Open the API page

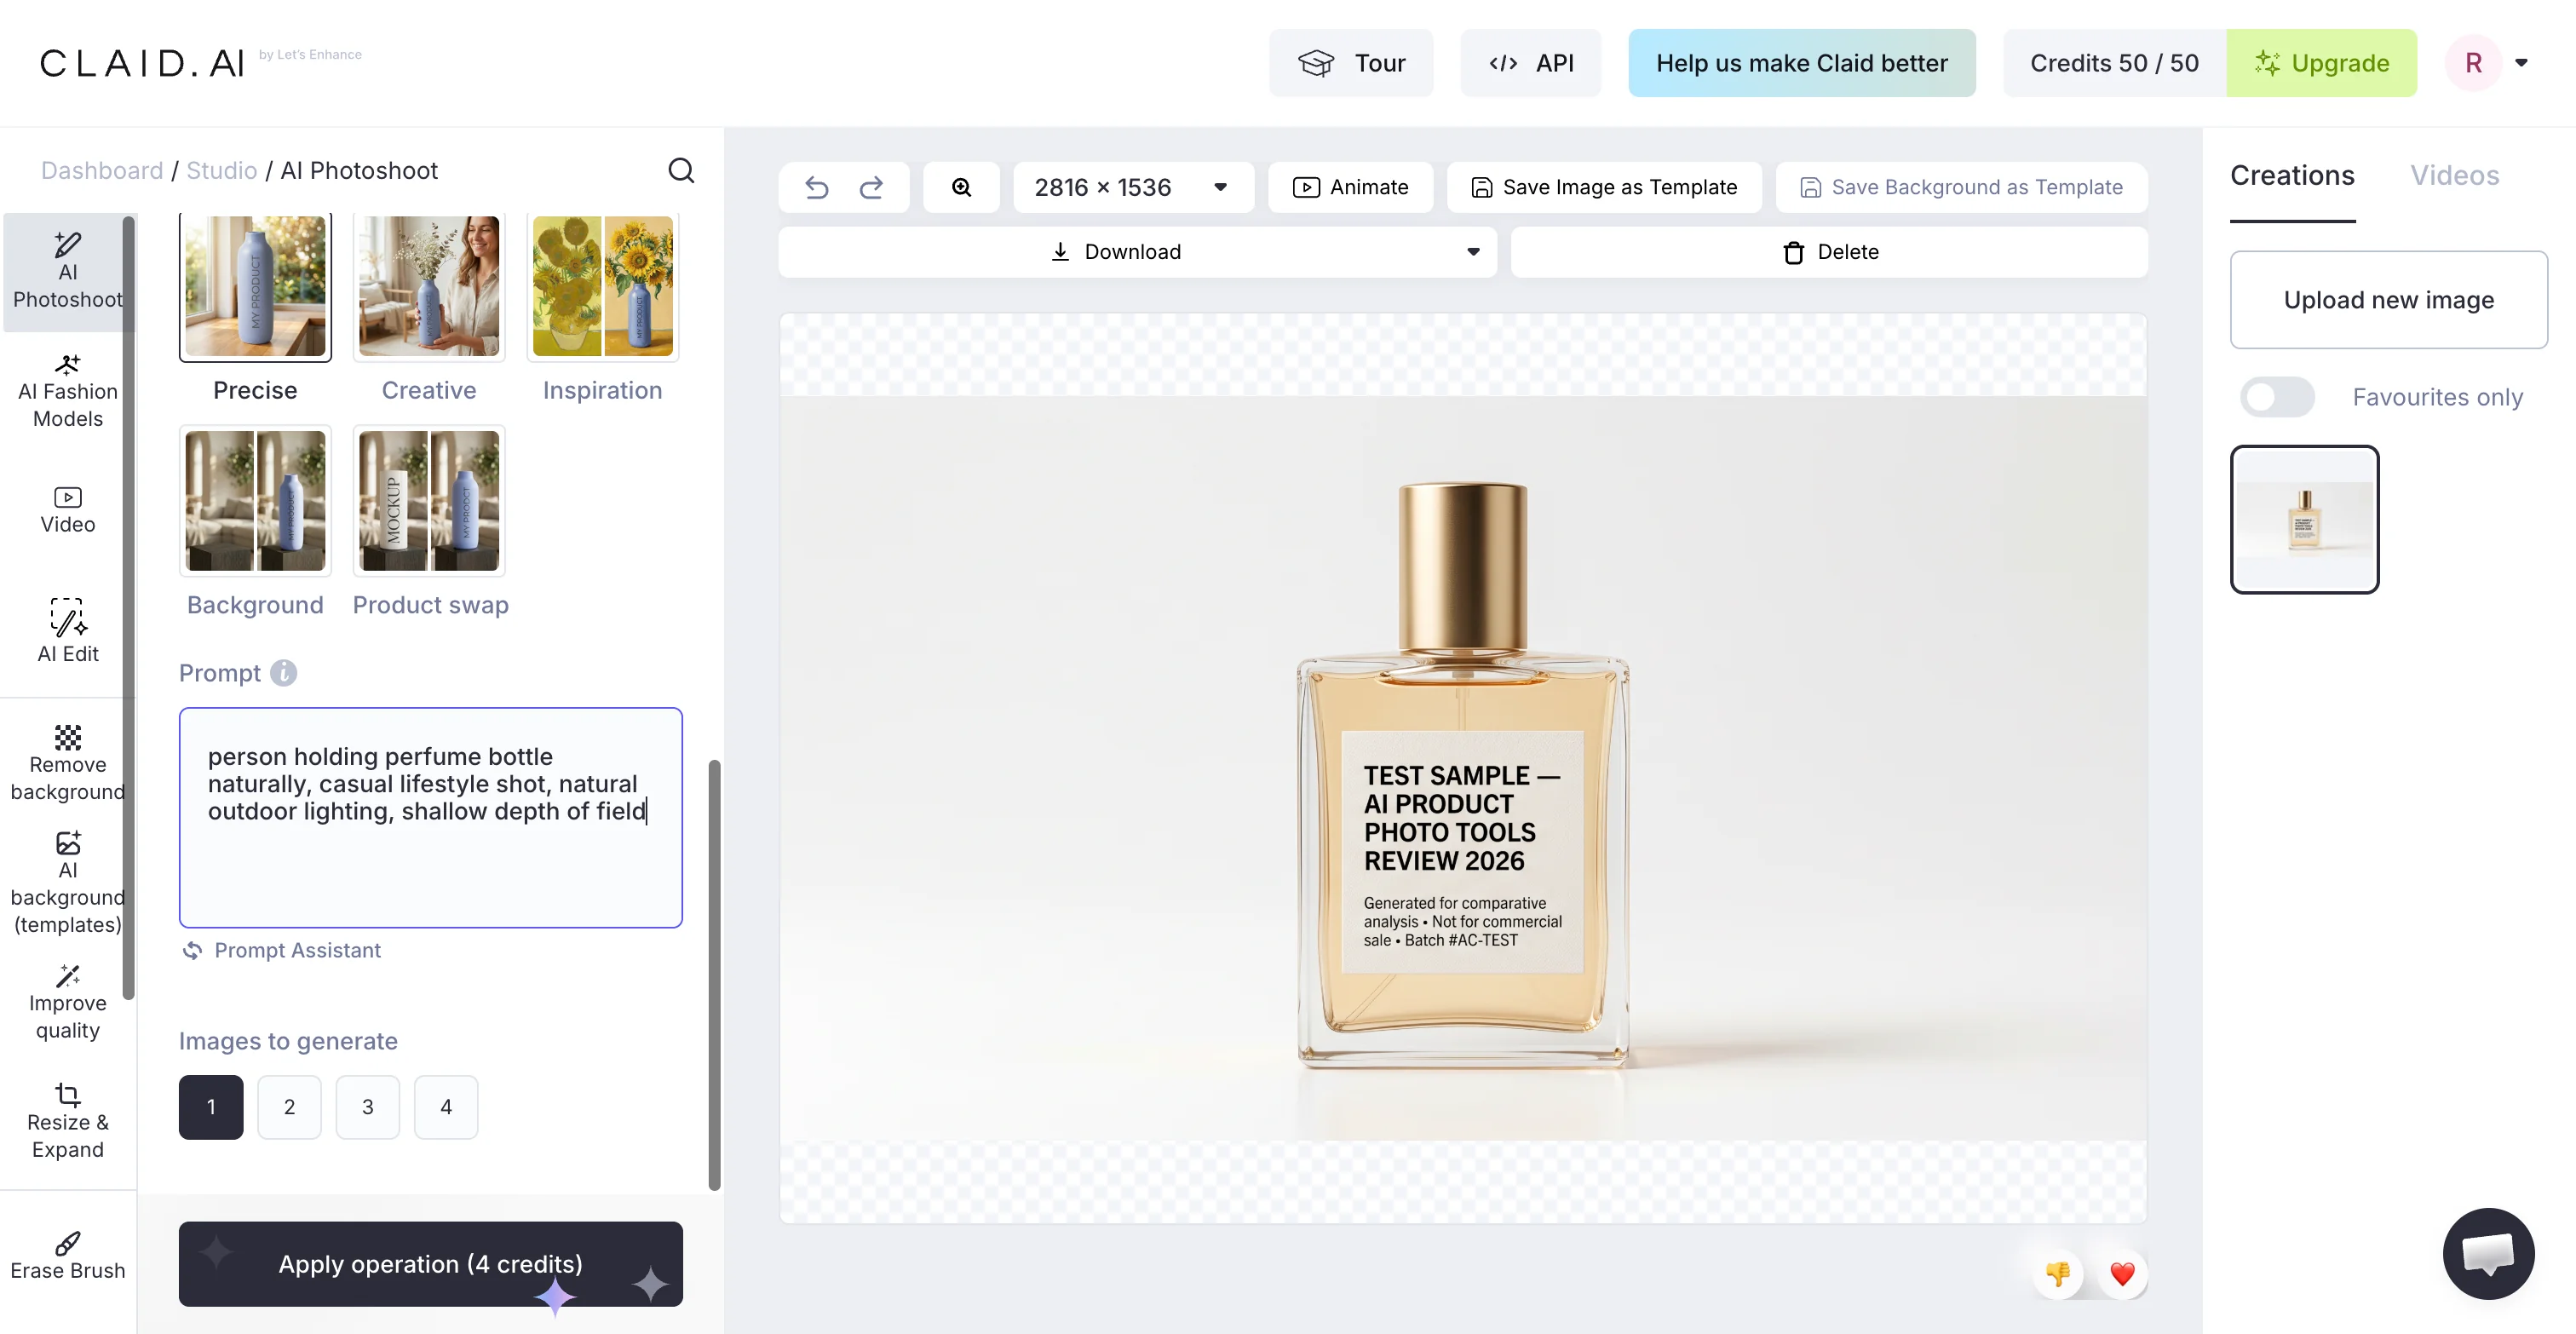1530,63
